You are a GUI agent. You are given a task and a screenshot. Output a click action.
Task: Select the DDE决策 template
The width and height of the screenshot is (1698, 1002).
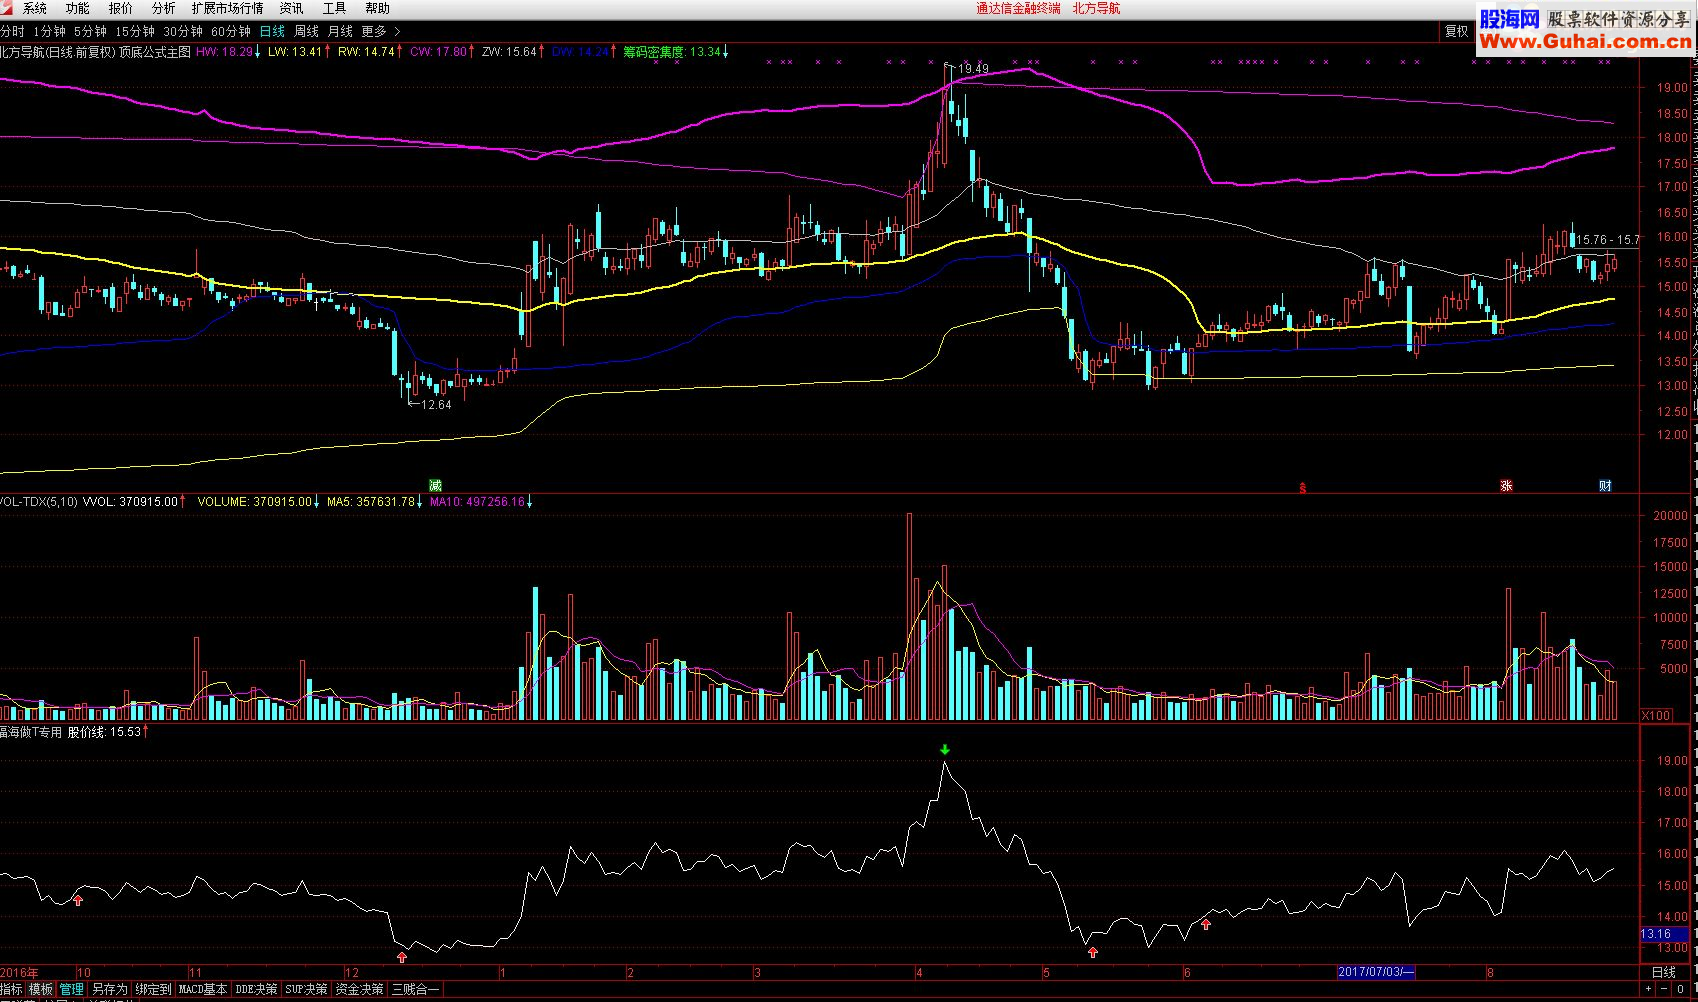pyautogui.click(x=256, y=989)
